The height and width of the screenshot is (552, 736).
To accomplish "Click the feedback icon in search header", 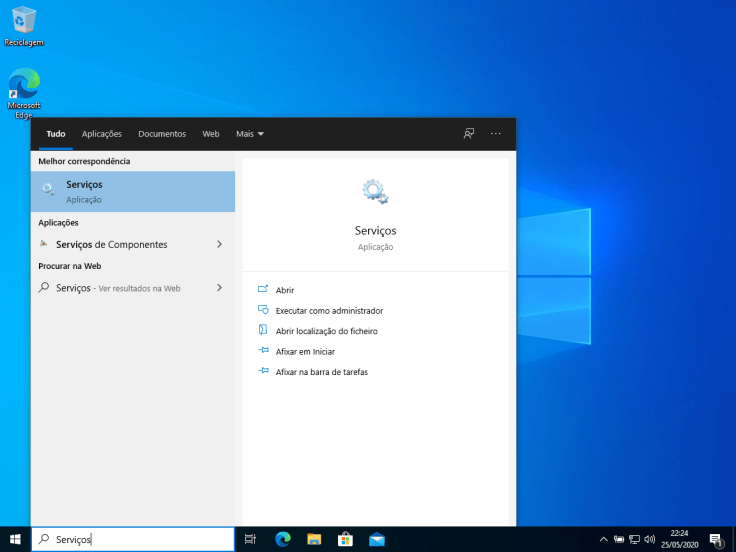I will [468, 134].
